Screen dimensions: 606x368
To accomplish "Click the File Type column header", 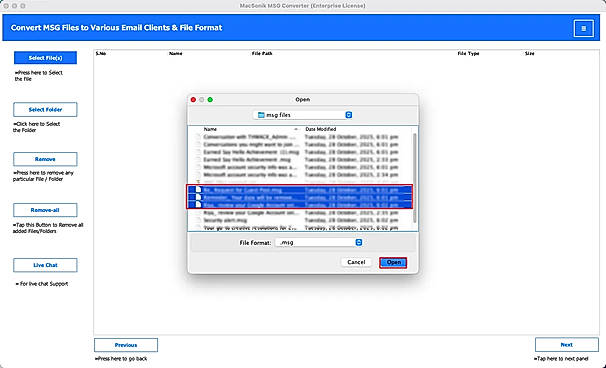I will pos(468,53).
